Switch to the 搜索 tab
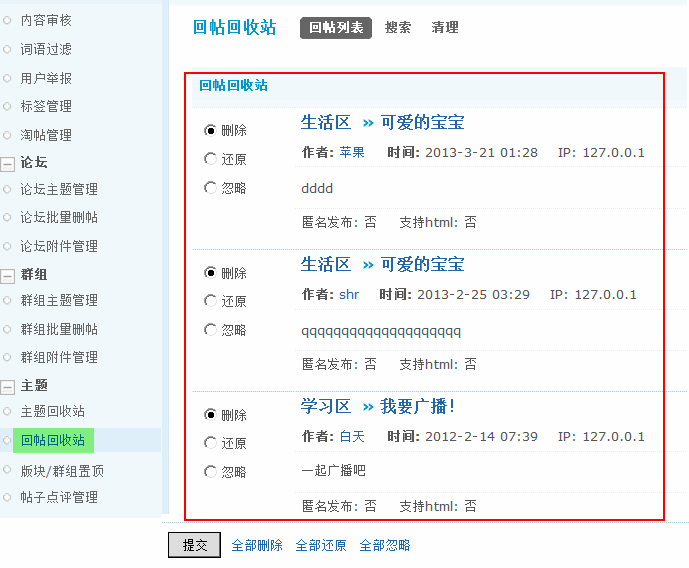This screenshot has width=689, height=568. 398,28
